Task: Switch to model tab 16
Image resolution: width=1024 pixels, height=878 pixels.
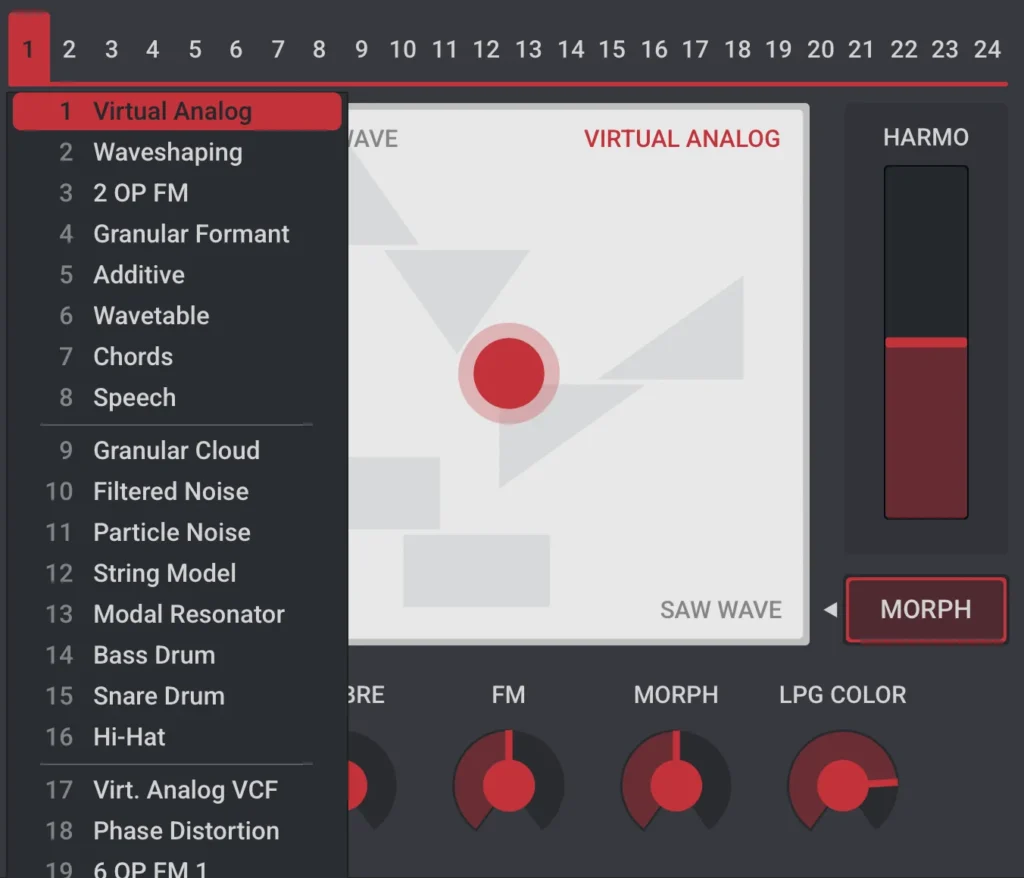Action: coord(654,49)
